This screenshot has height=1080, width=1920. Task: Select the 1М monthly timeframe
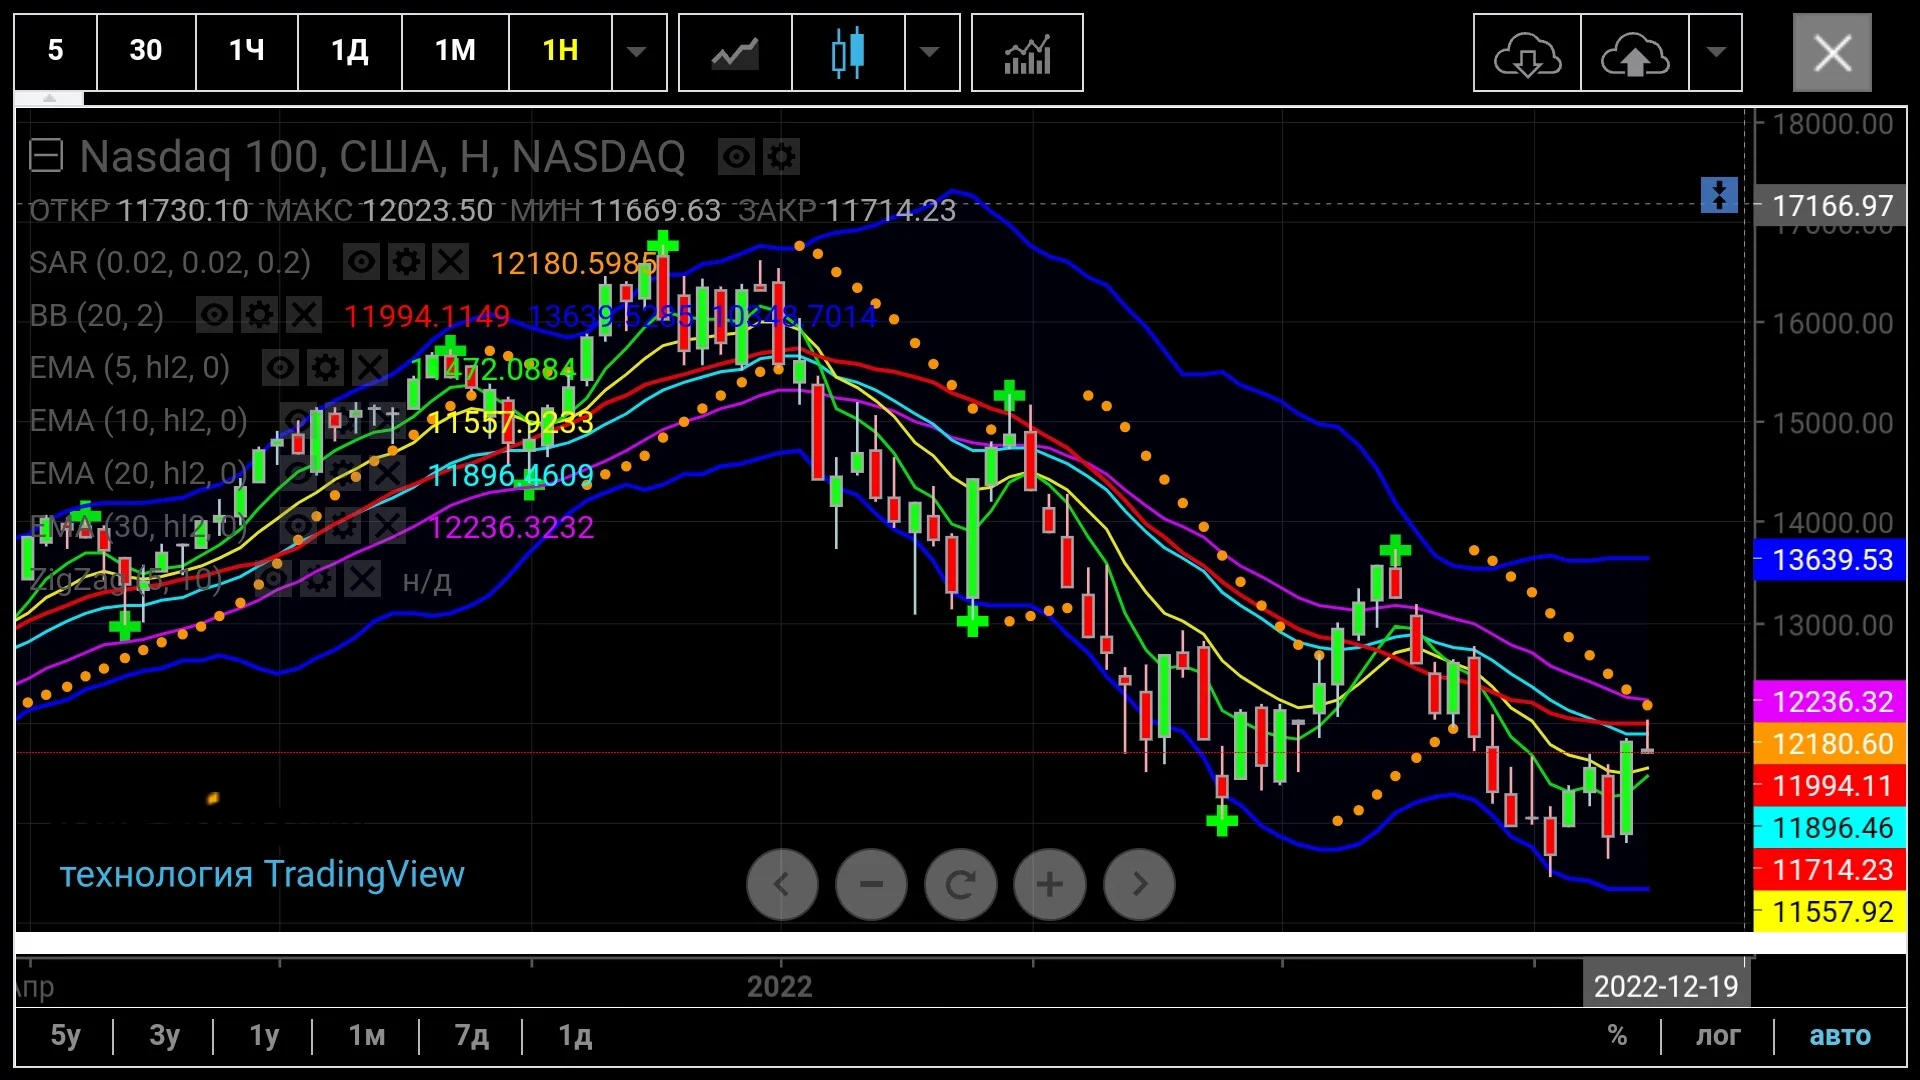[x=455, y=53]
